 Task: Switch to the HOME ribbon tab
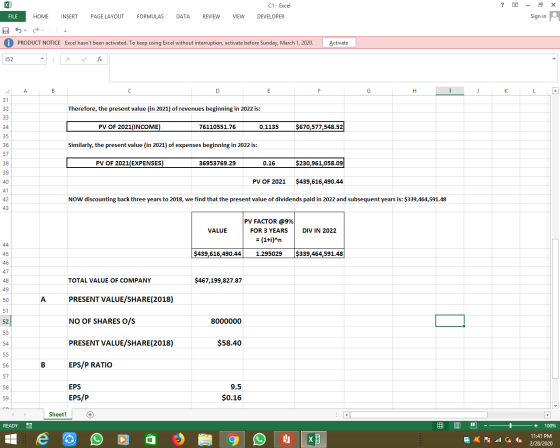tap(41, 16)
